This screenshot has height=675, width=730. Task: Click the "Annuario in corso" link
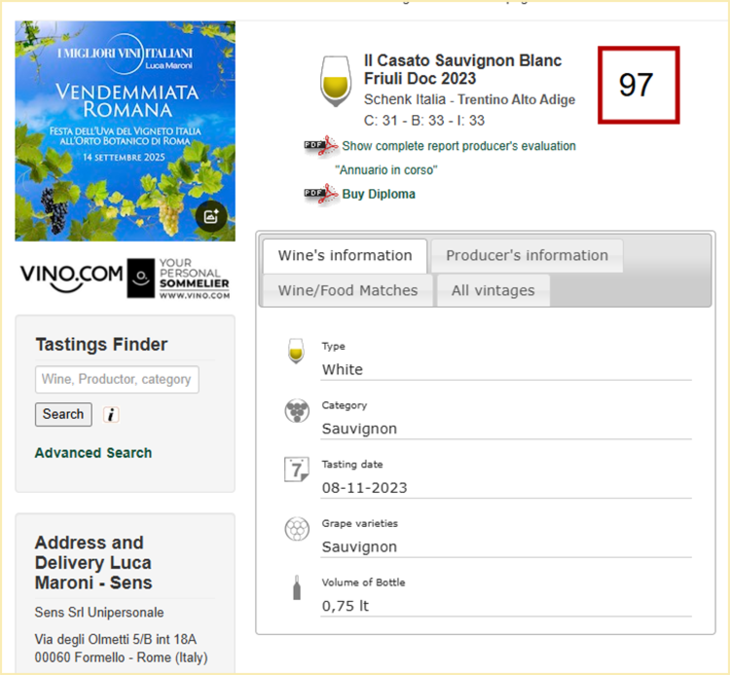pos(386,170)
